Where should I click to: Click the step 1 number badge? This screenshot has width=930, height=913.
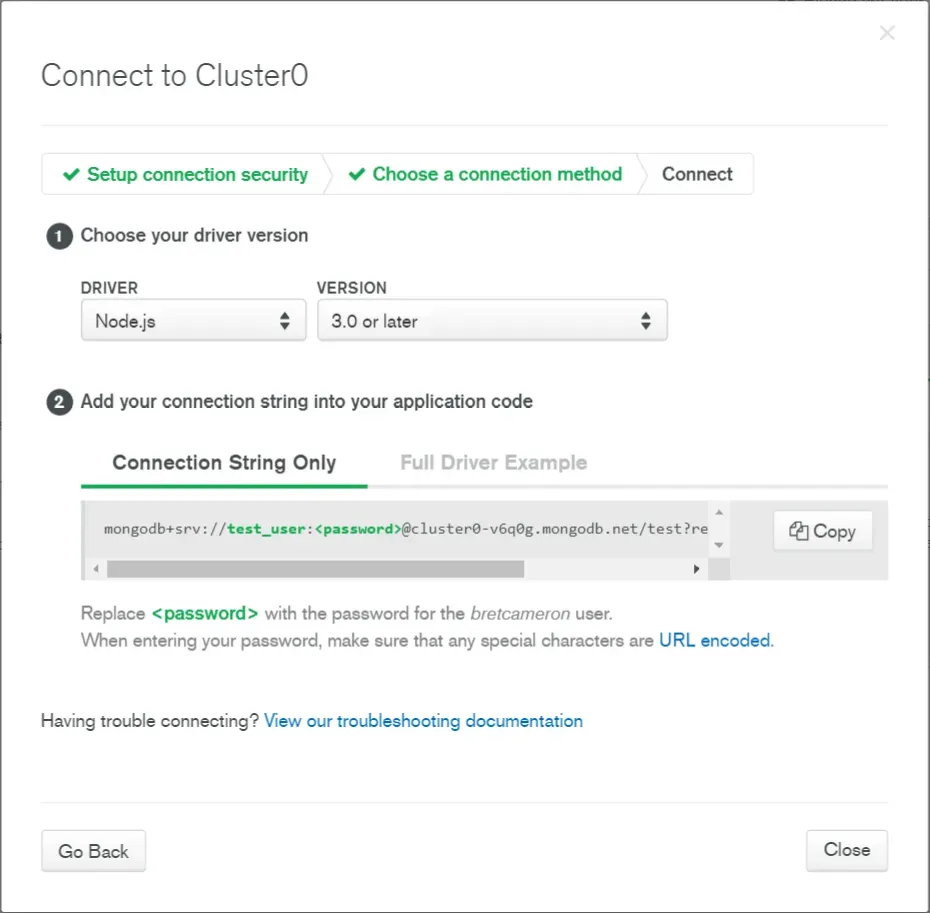pyautogui.click(x=59, y=236)
